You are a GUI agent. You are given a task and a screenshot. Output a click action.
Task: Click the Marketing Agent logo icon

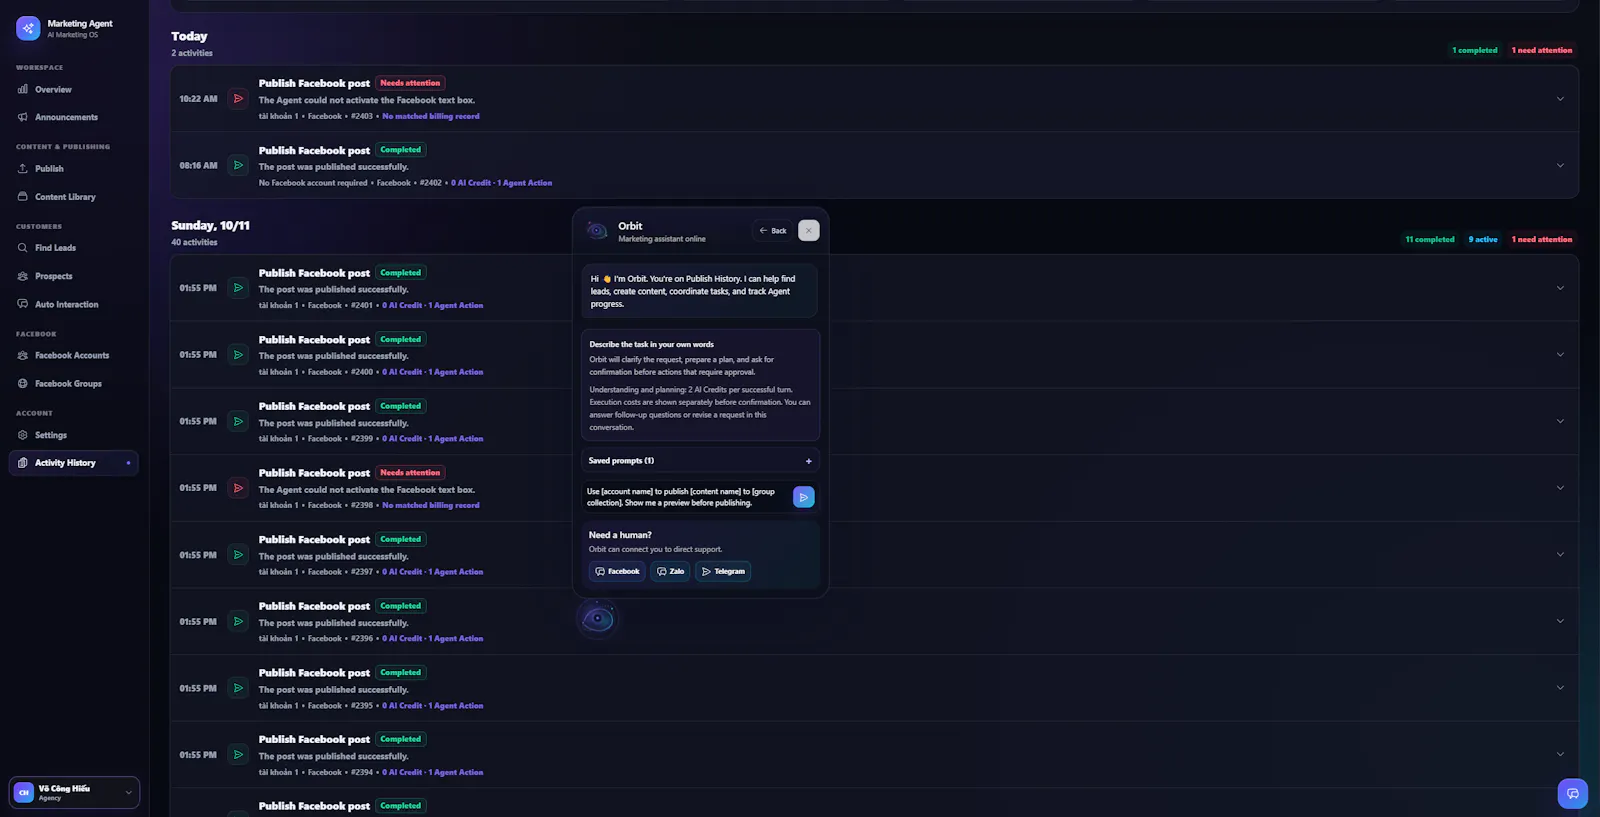[28, 28]
